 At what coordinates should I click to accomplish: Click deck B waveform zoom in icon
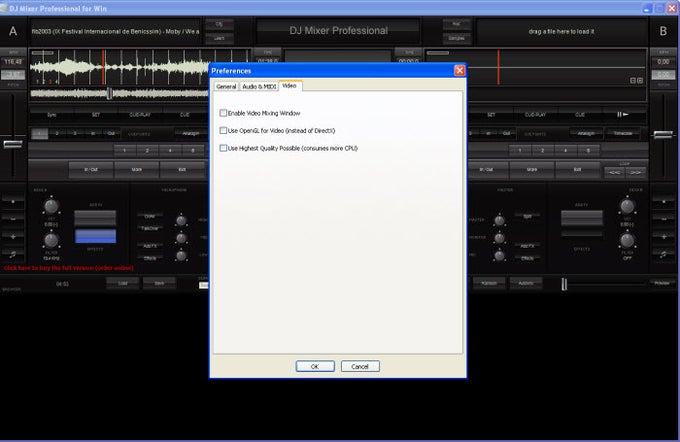coord(640,81)
